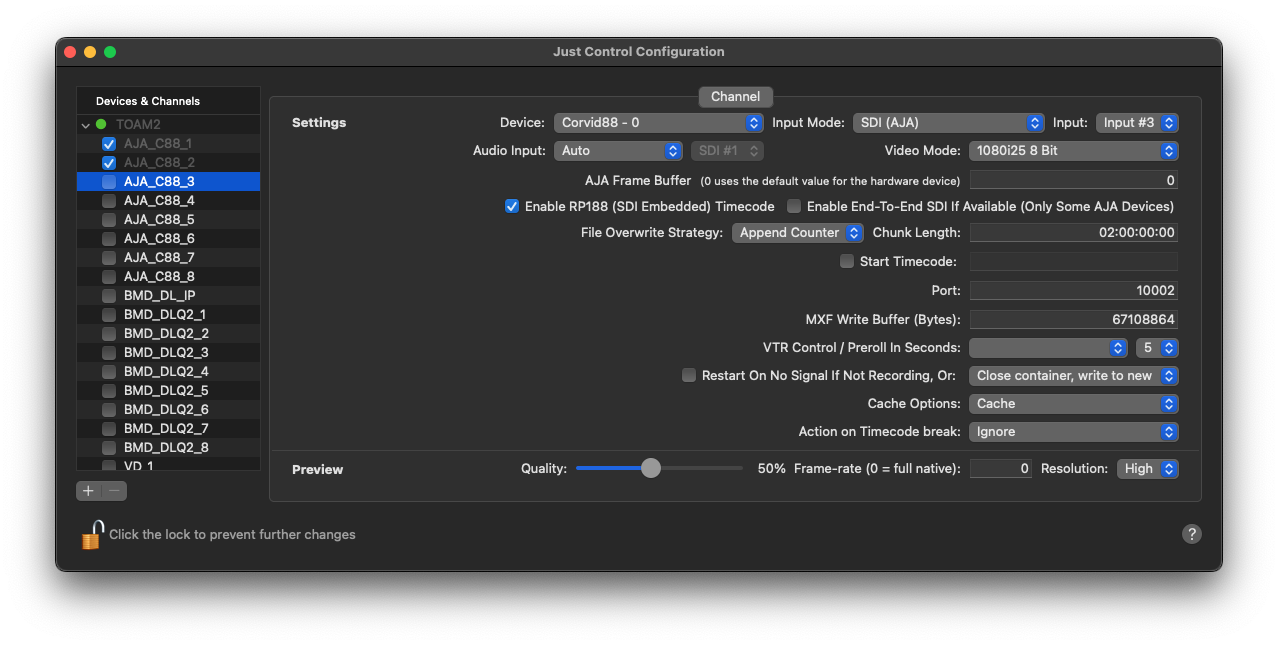The height and width of the screenshot is (645, 1278).
Task: Click the Frame-rate input field
Action: (1000, 468)
